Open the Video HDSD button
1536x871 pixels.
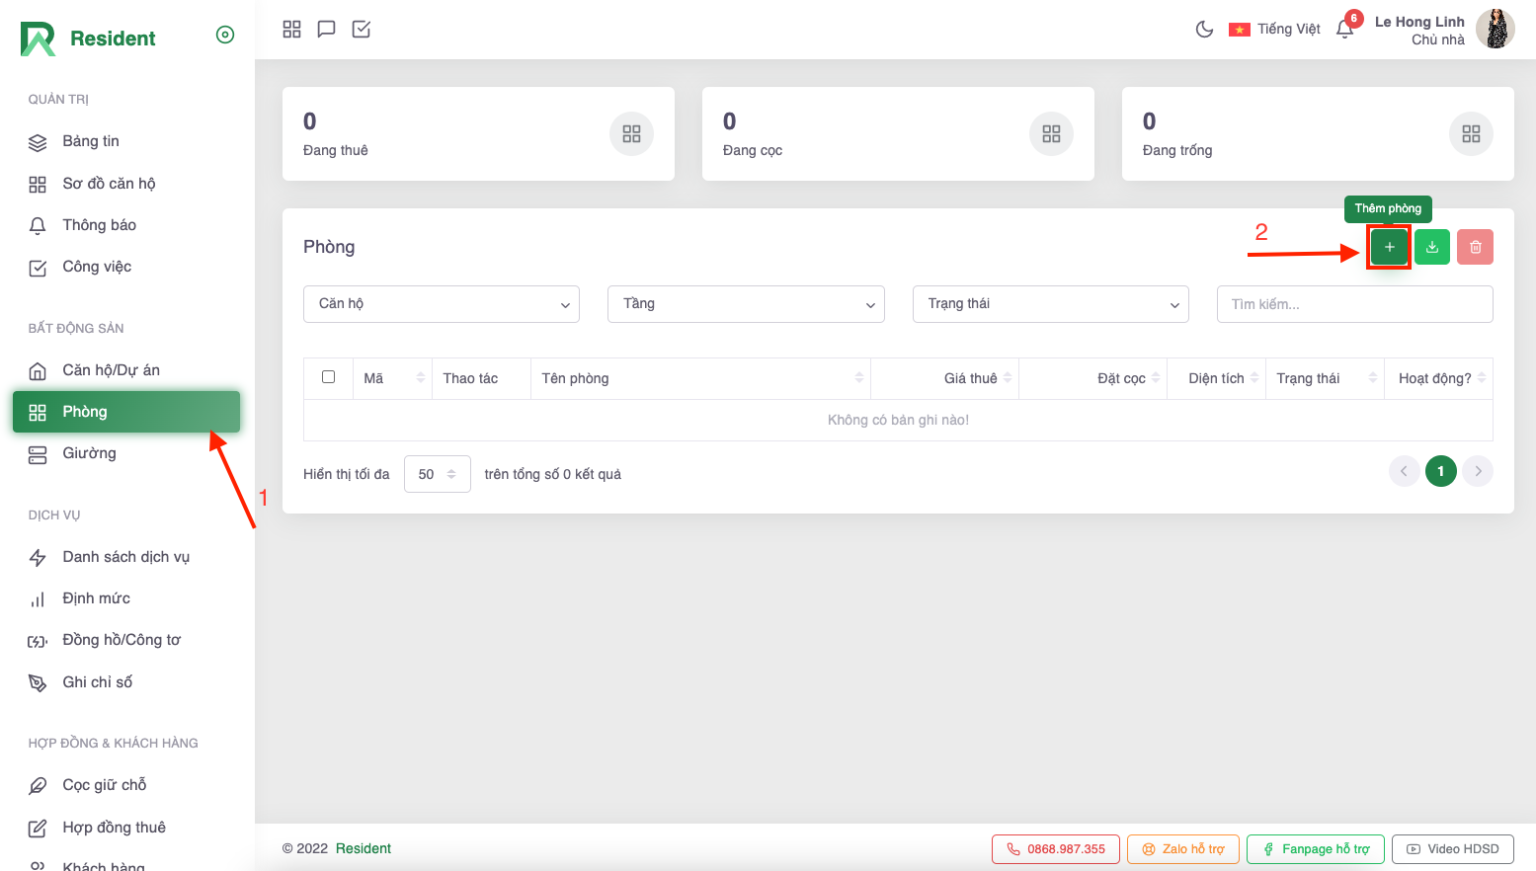pyautogui.click(x=1452, y=849)
